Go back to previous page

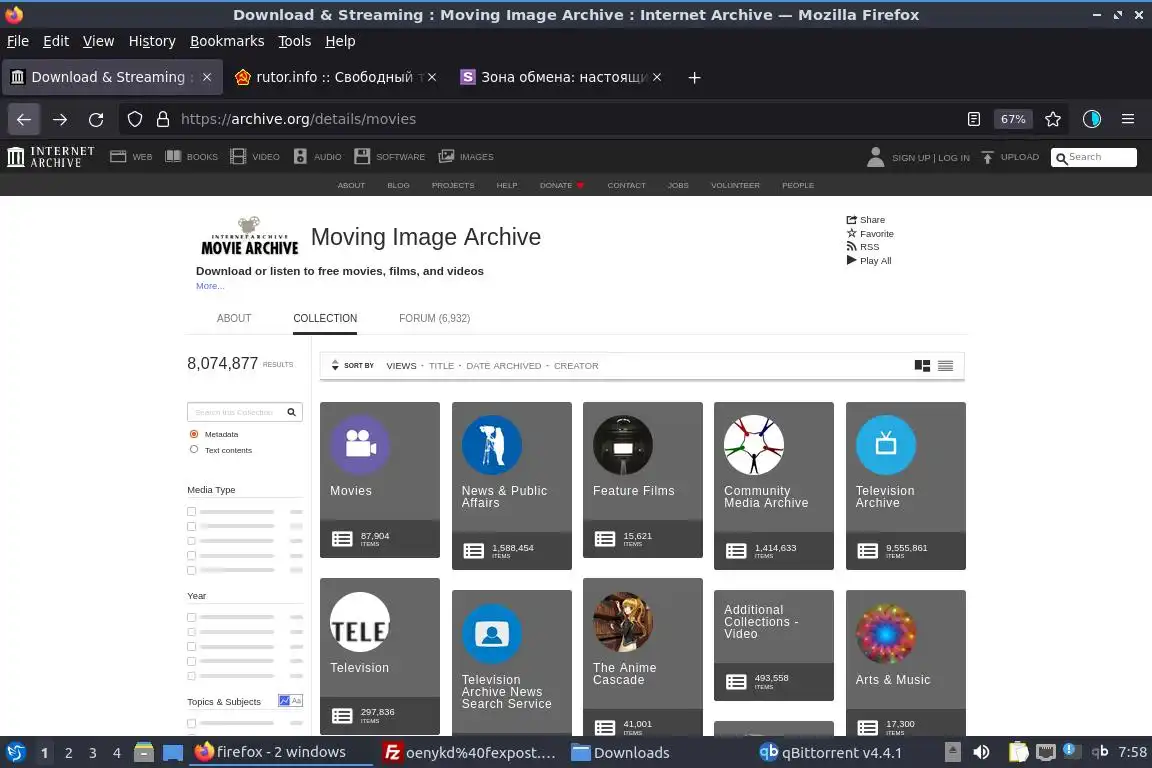coord(24,119)
